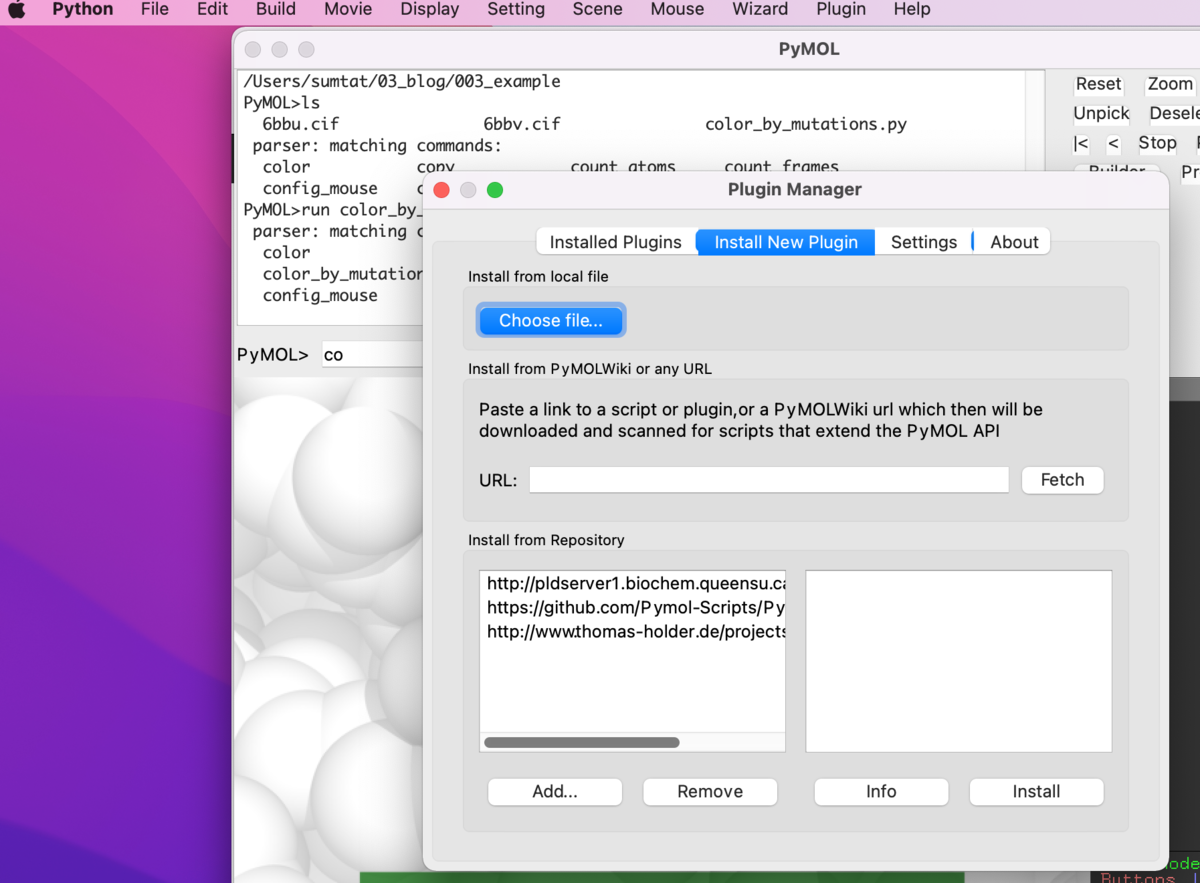Screen dimensions: 1200x883
Task: Click Reset in the PyMOL window
Action: 1098,84
